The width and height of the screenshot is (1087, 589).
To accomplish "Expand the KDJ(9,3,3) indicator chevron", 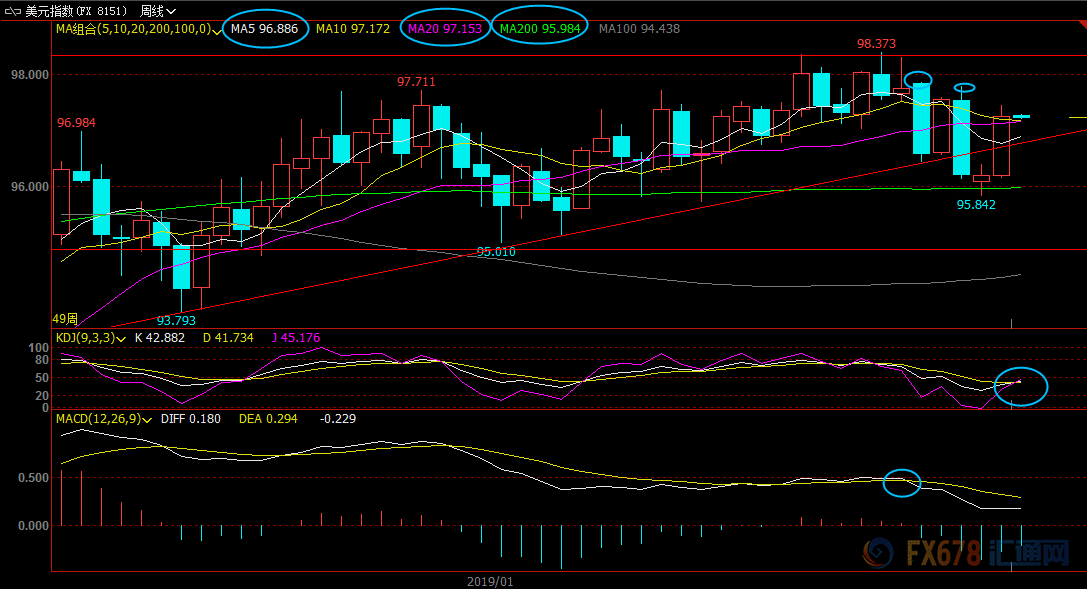I will 121,339.
